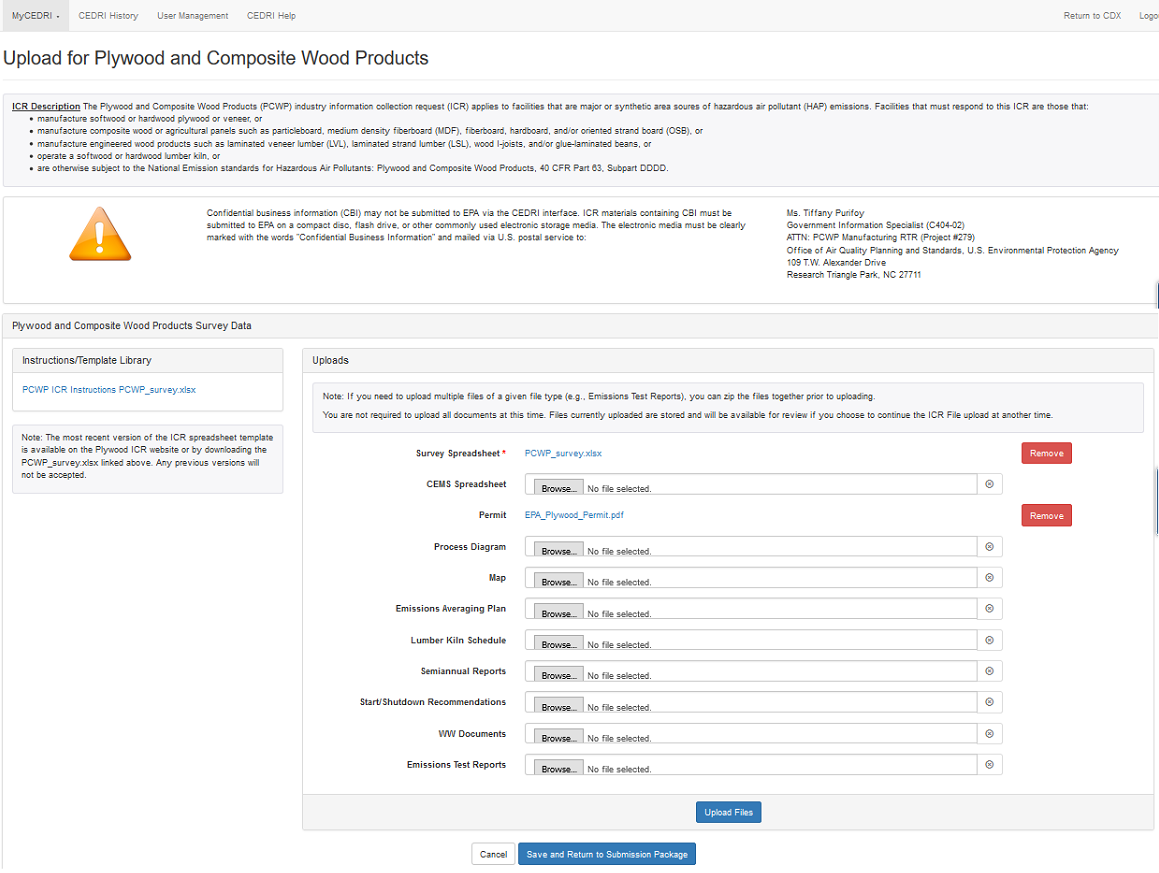Remove the uploaded EPA_Plywood_Permit.pdf file
Screen dimensions: 1159x873
coord(1046,515)
